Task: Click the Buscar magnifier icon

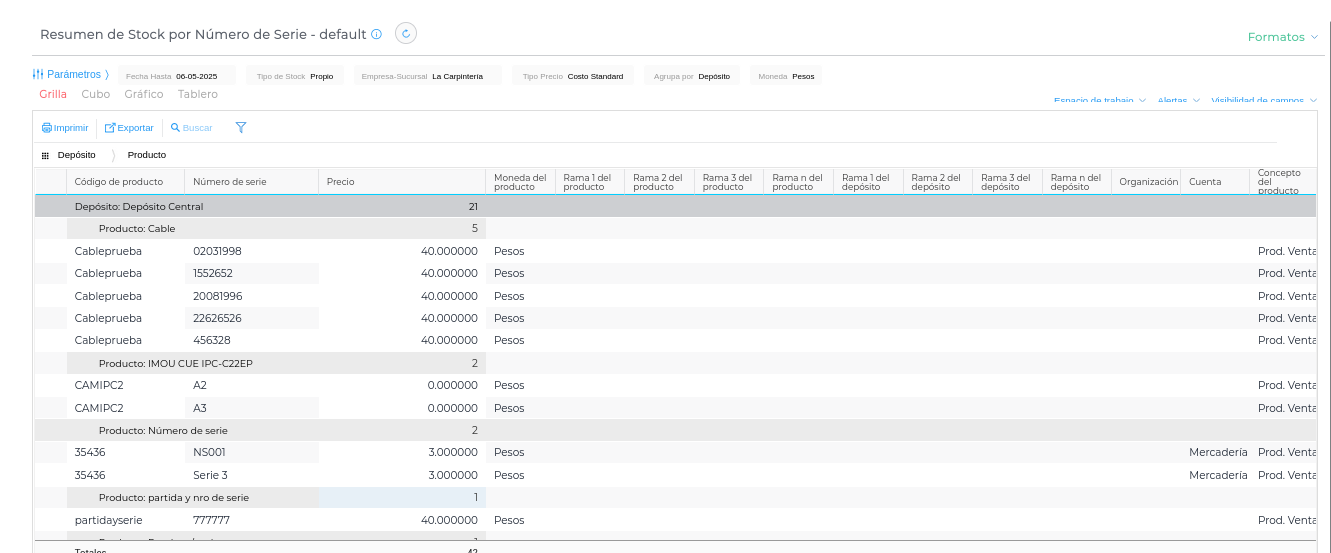Action: tap(175, 128)
